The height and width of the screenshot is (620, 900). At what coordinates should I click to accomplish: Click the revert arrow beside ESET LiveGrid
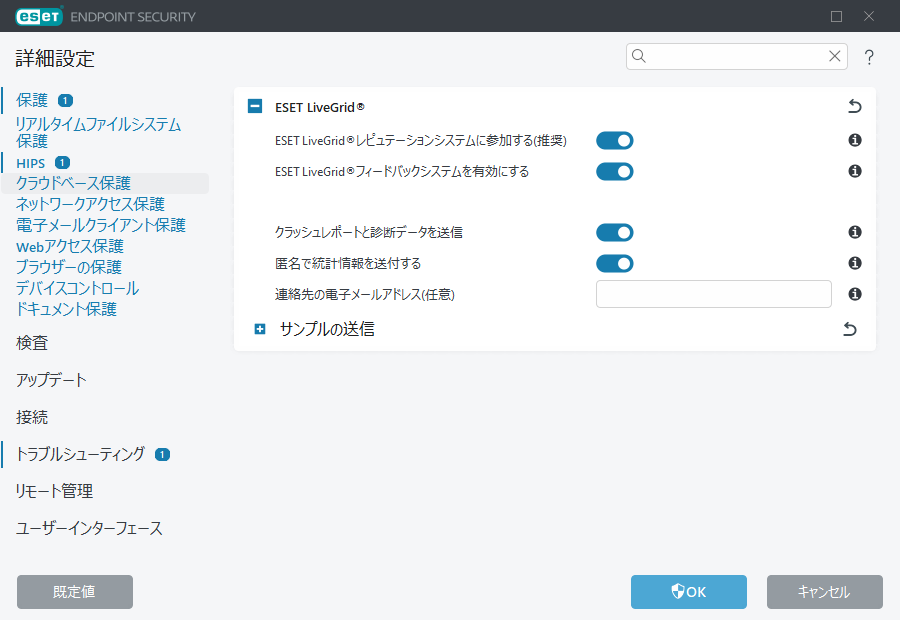[855, 106]
